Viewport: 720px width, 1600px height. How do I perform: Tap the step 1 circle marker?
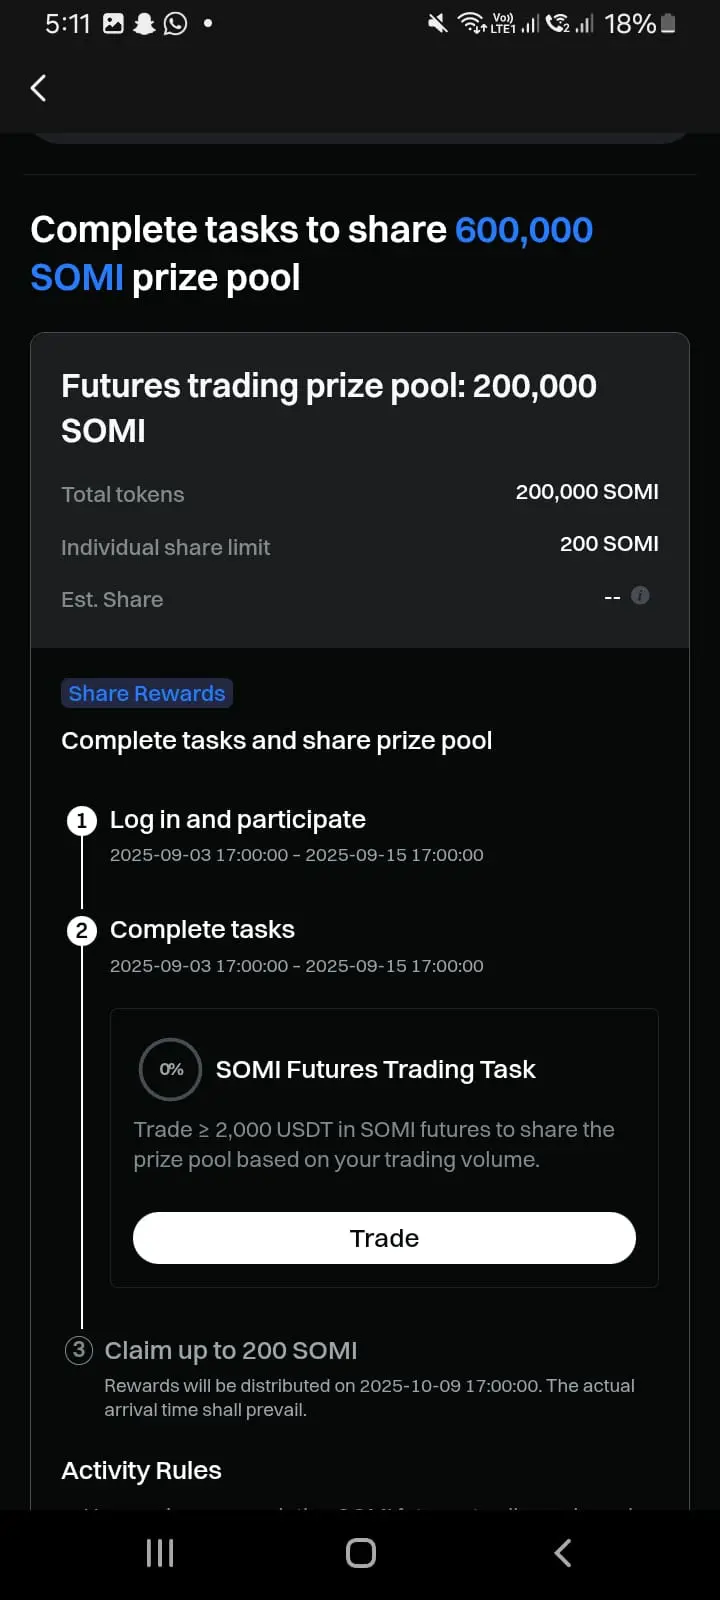click(81, 821)
